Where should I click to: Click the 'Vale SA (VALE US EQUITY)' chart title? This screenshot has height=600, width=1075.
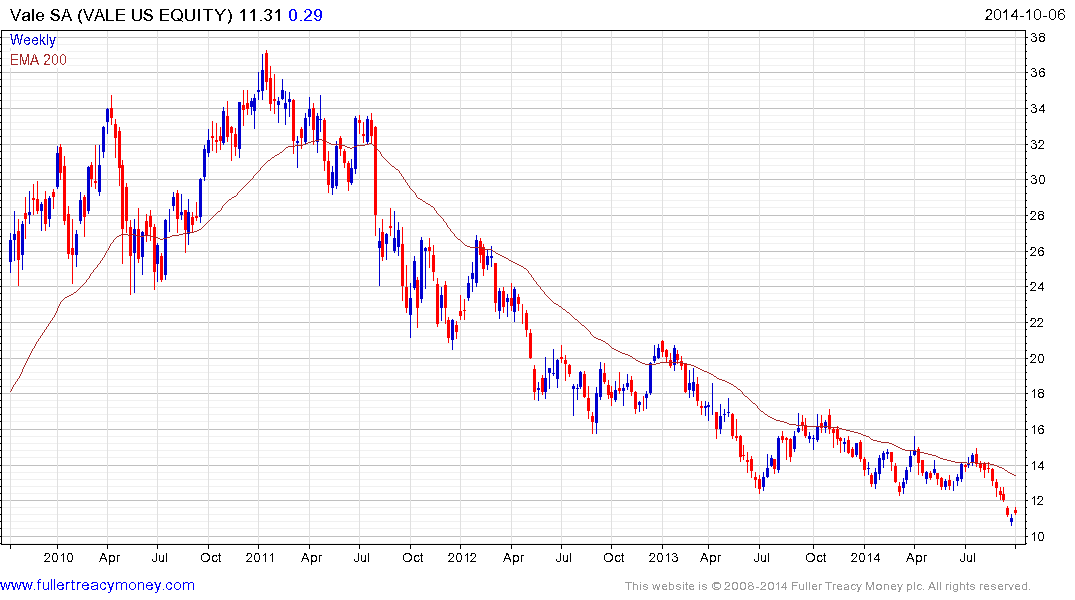pos(121,15)
